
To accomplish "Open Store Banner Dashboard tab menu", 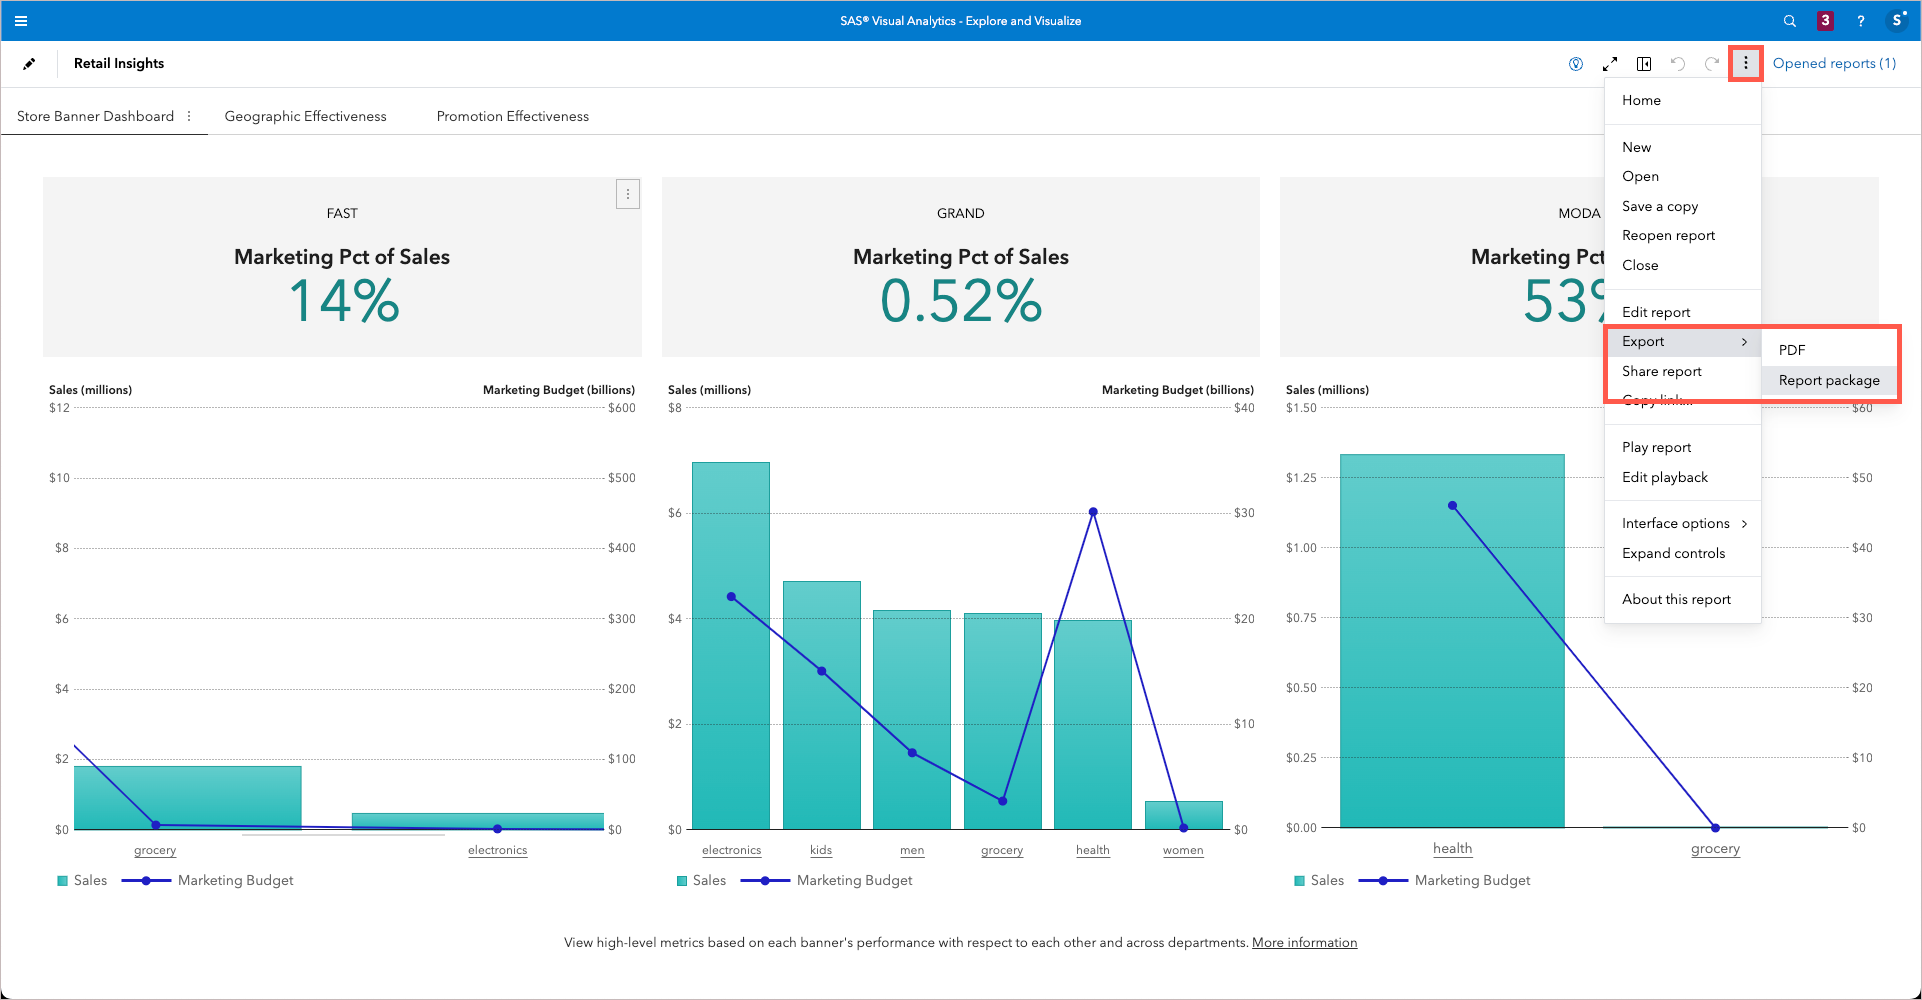I will (x=189, y=115).
